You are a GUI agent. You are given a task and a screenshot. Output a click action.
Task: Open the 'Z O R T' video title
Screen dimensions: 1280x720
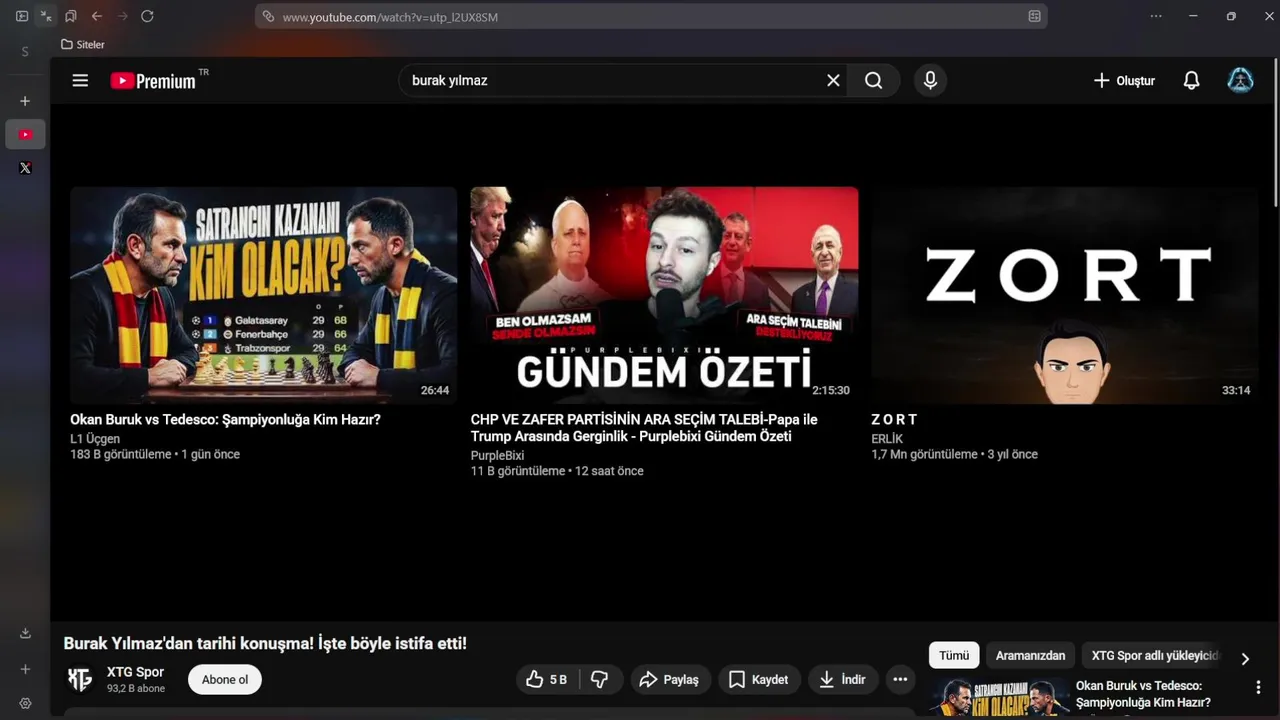[894, 420]
